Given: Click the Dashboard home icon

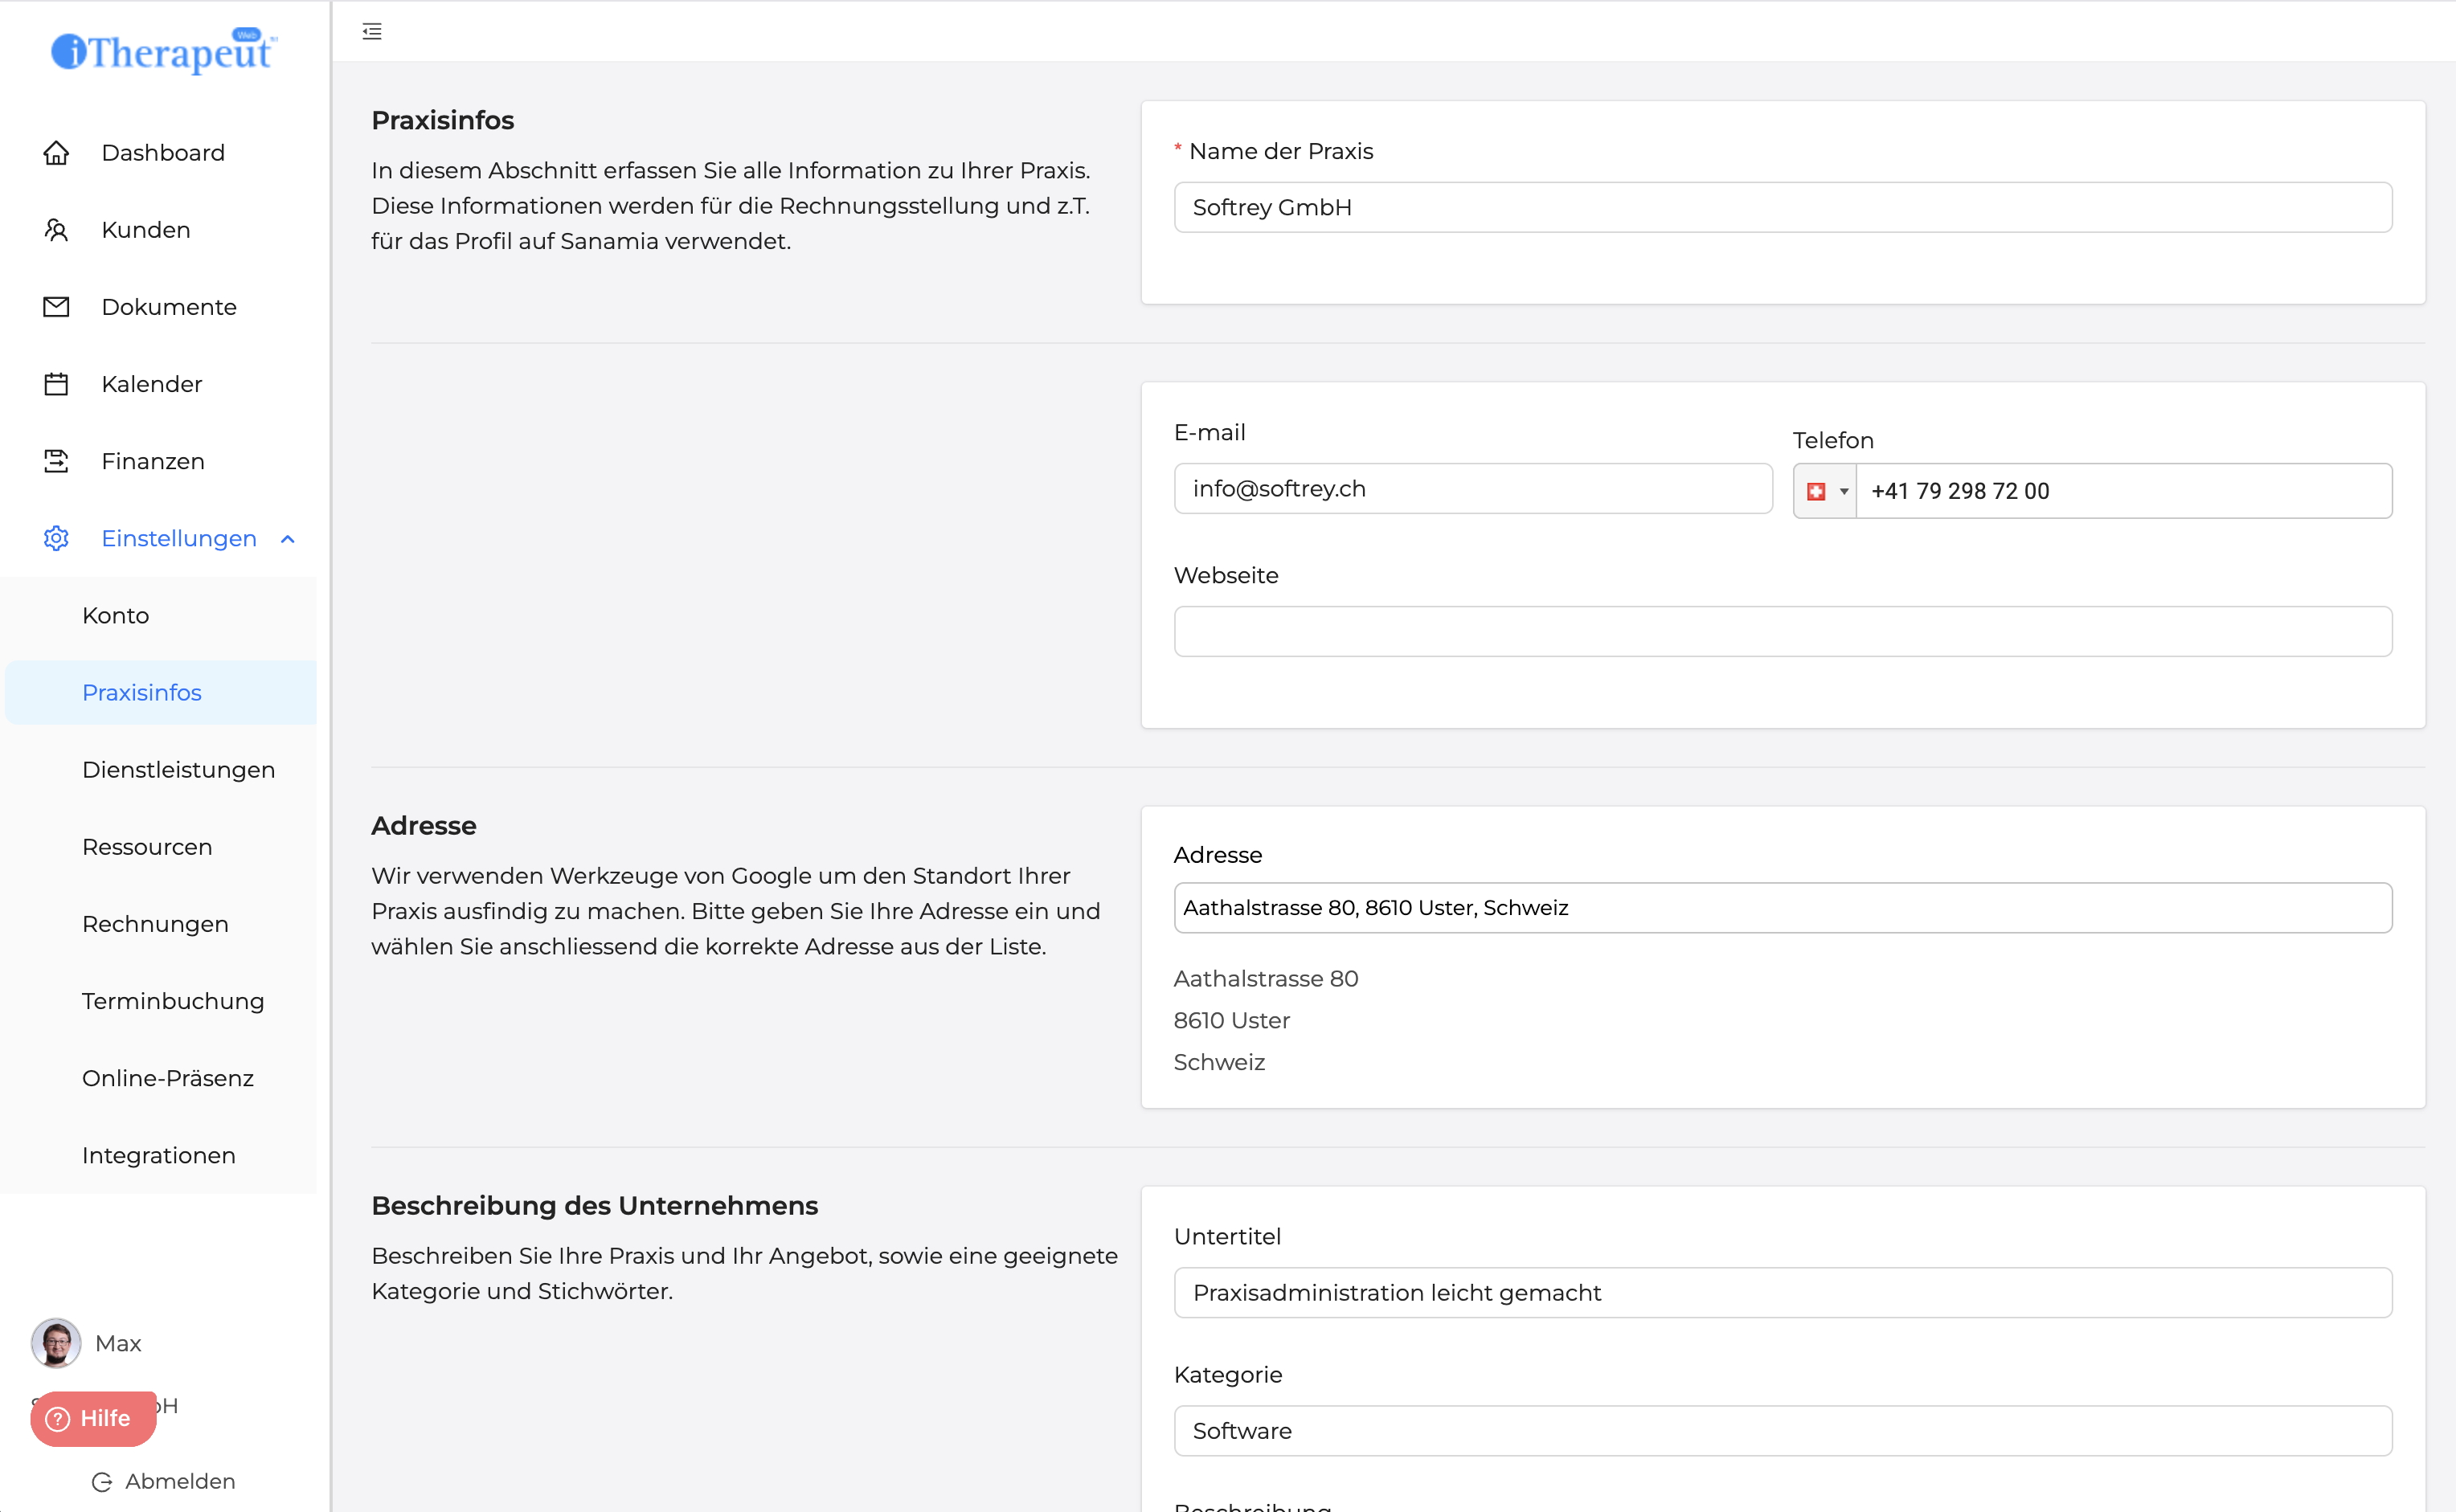Looking at the screenshot, I should click(56, 153).
